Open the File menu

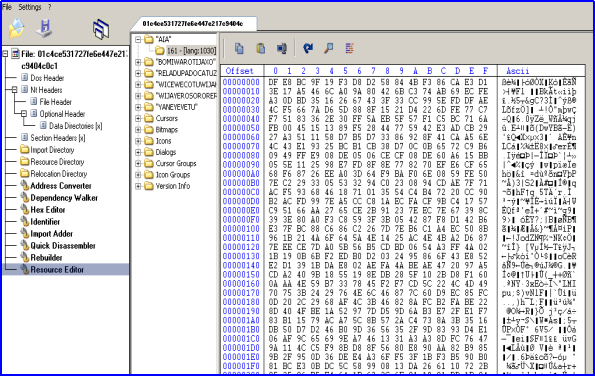[x=7, y=7]
